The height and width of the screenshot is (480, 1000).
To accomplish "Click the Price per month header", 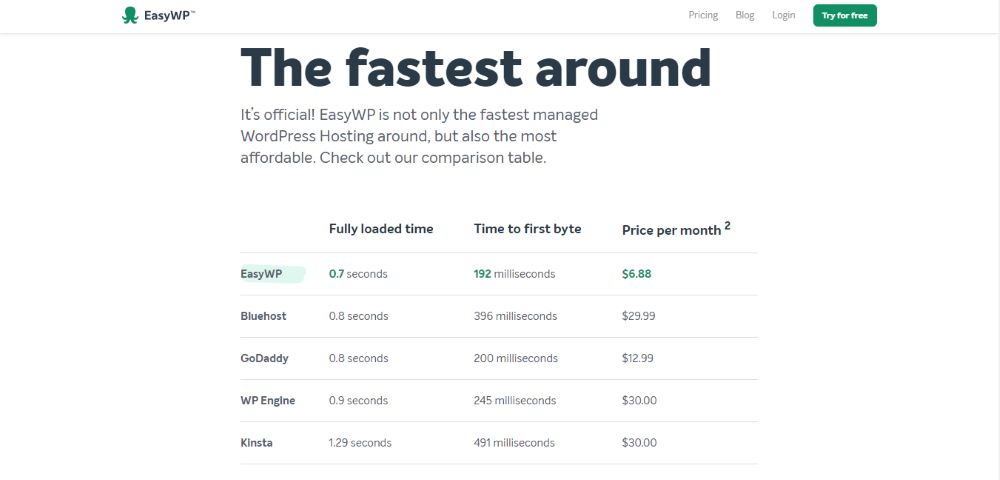I will [x=672, y=230].
